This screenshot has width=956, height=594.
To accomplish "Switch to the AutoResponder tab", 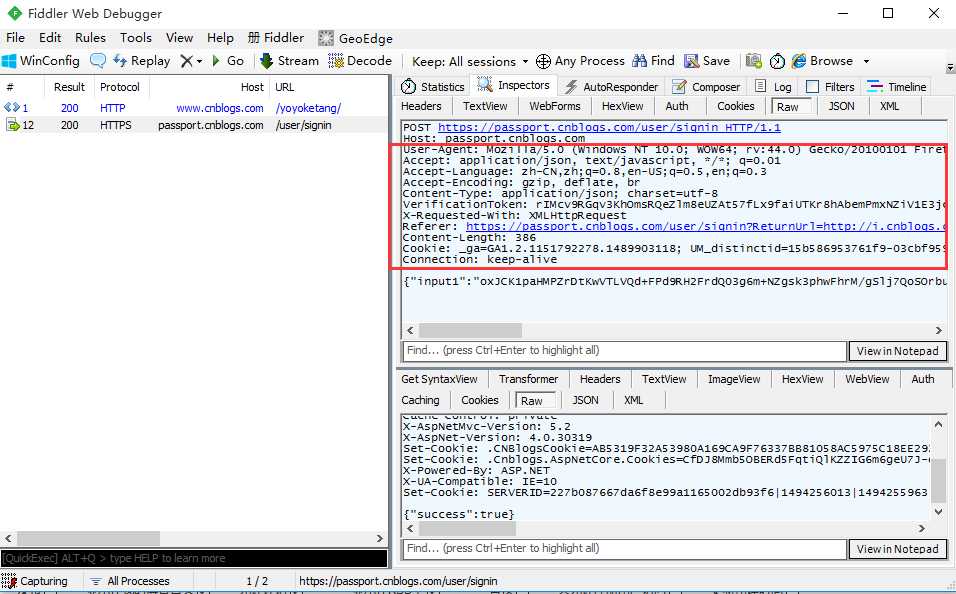I will (612, 87).
